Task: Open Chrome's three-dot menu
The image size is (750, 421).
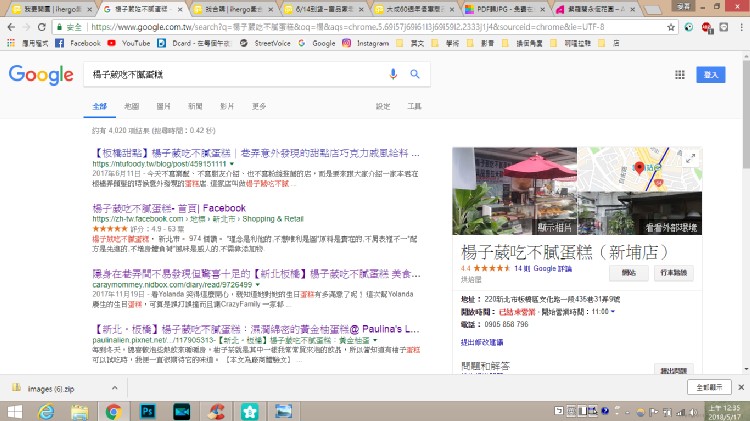Action: coord(741,27)
